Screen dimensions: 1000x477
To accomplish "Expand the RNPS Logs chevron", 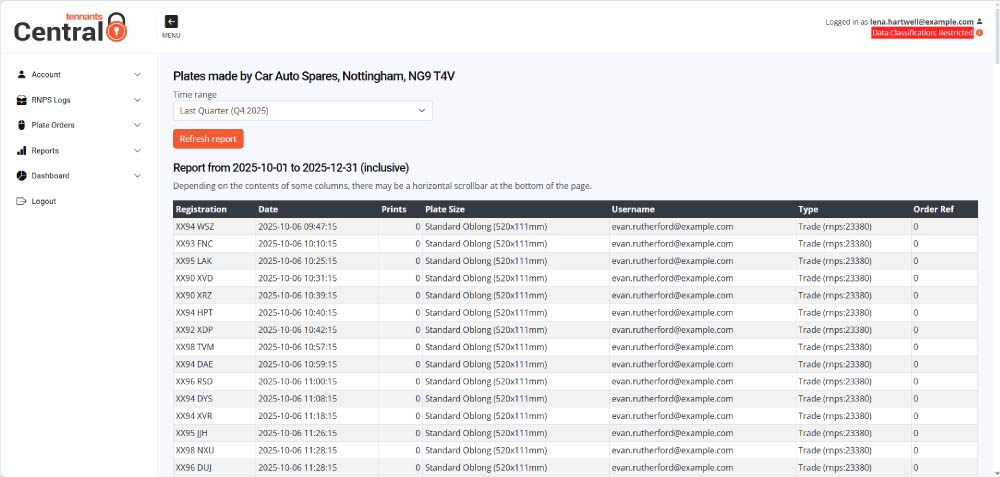I will click(137, 100).
